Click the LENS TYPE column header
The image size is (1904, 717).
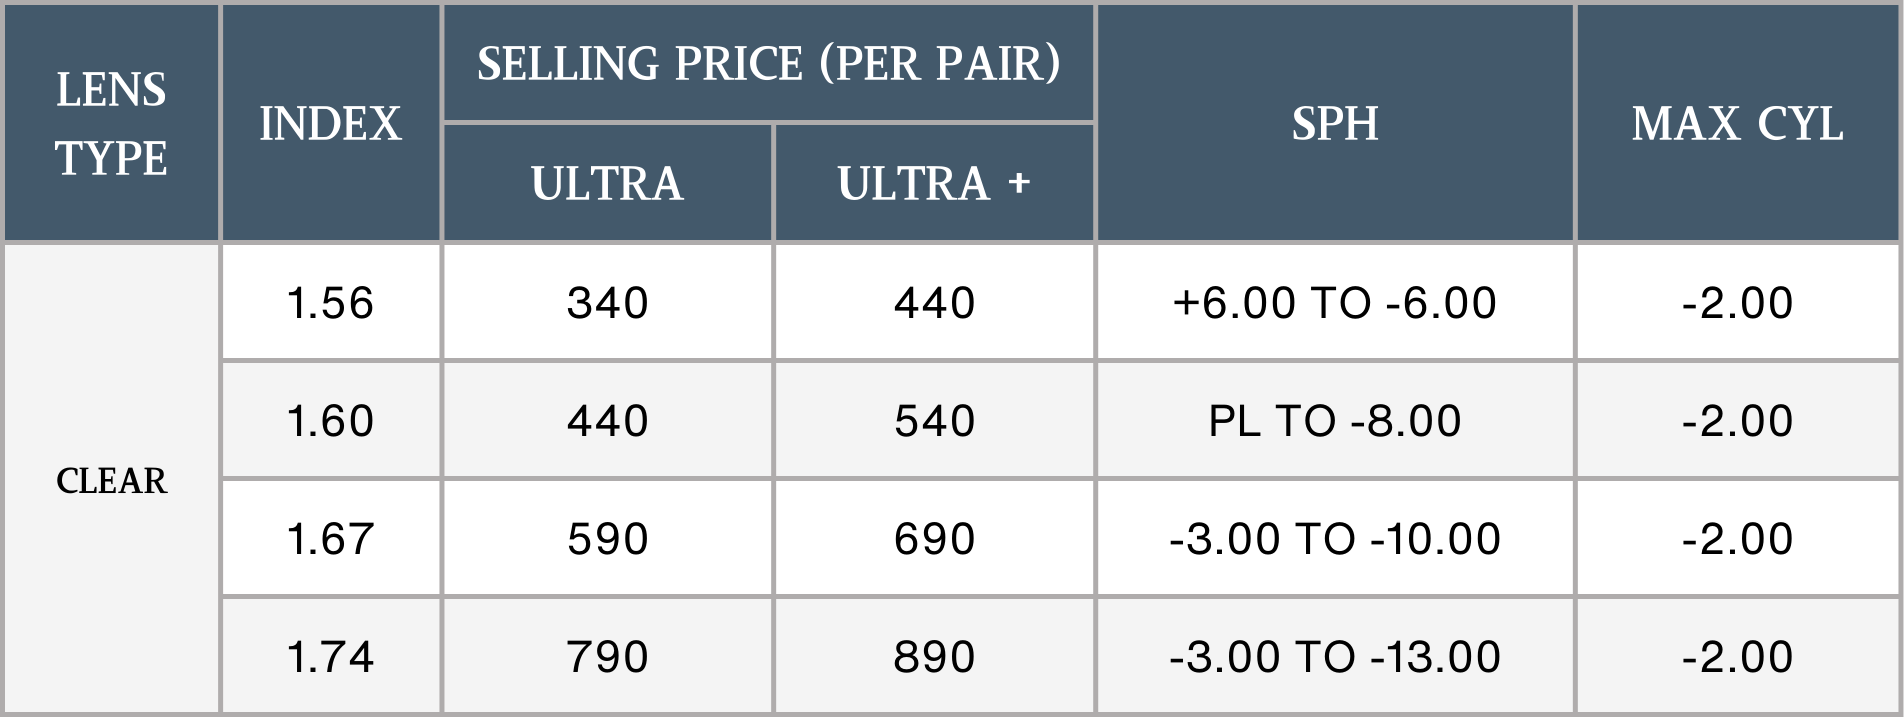pyautogui.click(x=111, y=123)
